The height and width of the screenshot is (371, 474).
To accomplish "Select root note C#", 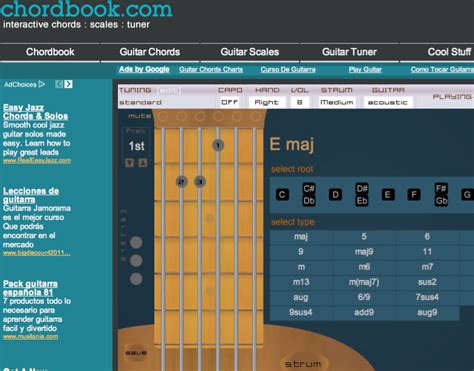I will pos(309,189).
